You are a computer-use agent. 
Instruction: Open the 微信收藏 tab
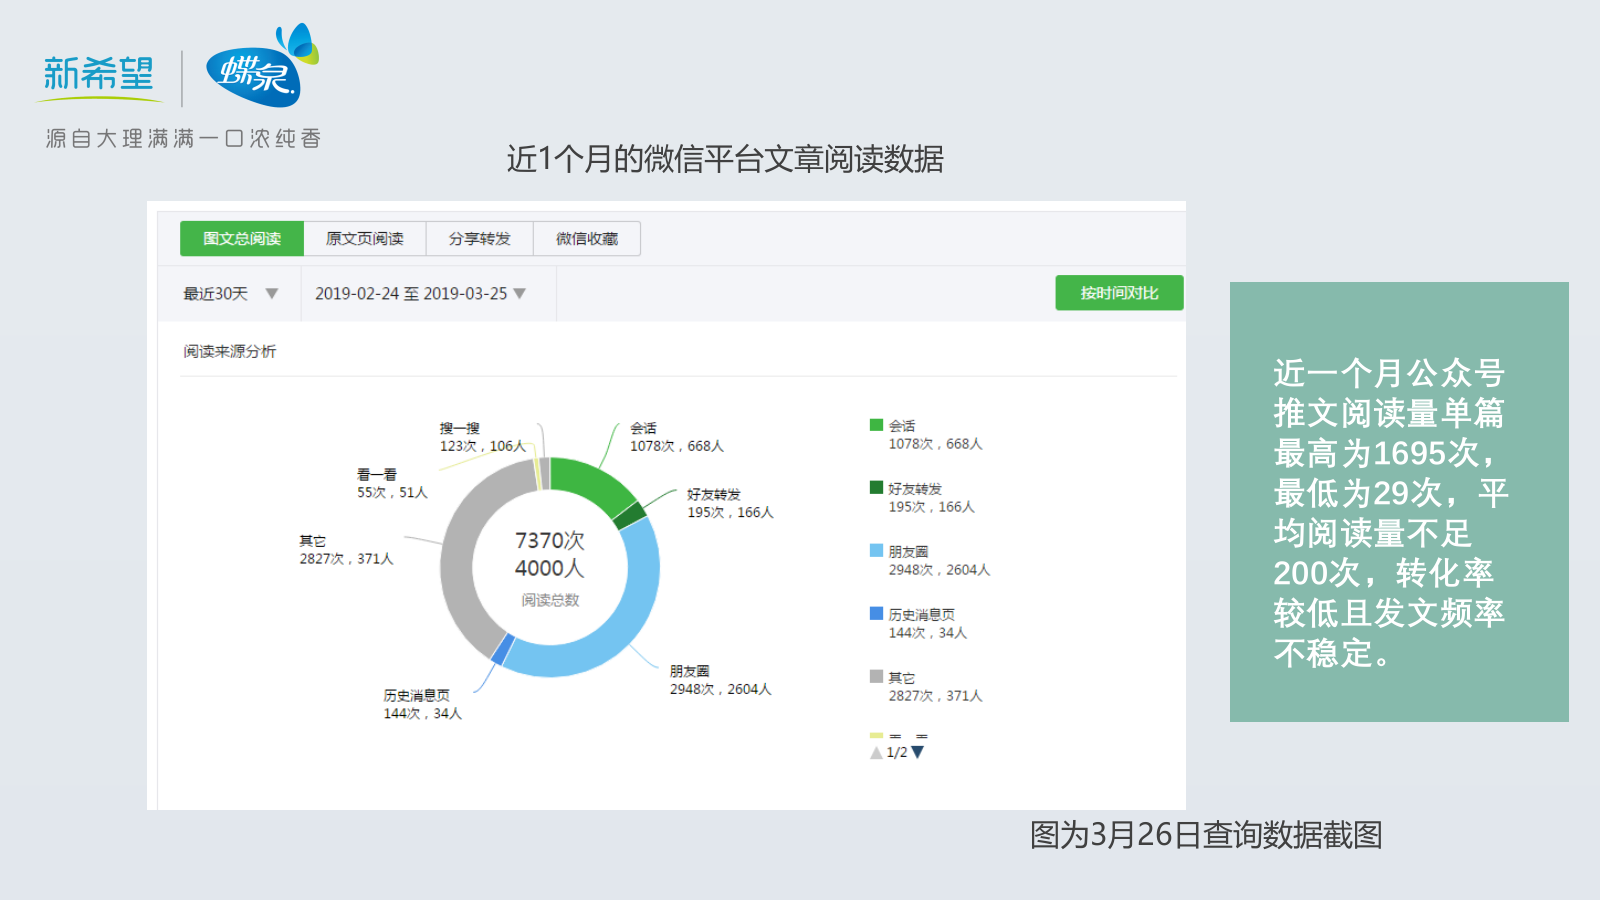(x=587, y=238)
